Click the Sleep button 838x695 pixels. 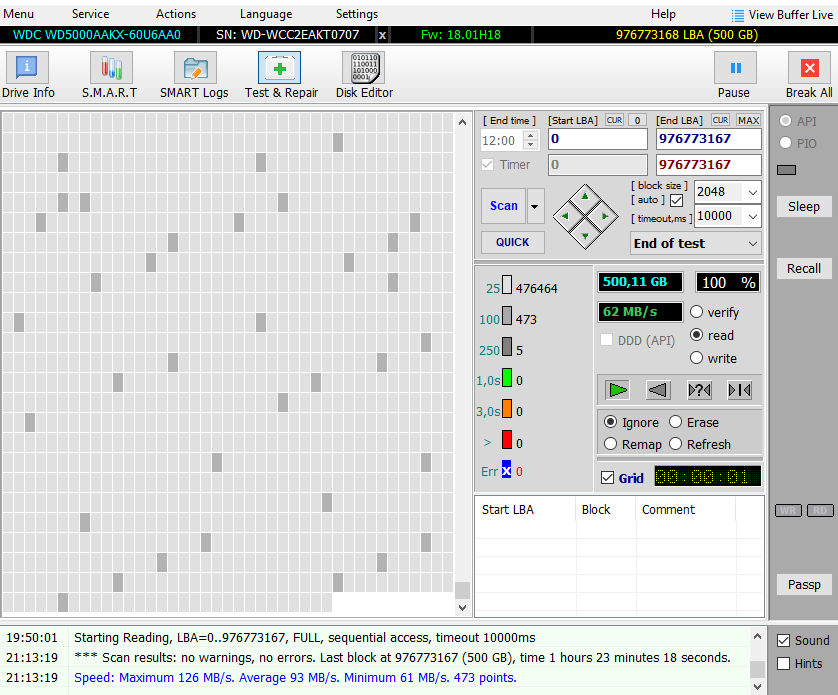803,207
